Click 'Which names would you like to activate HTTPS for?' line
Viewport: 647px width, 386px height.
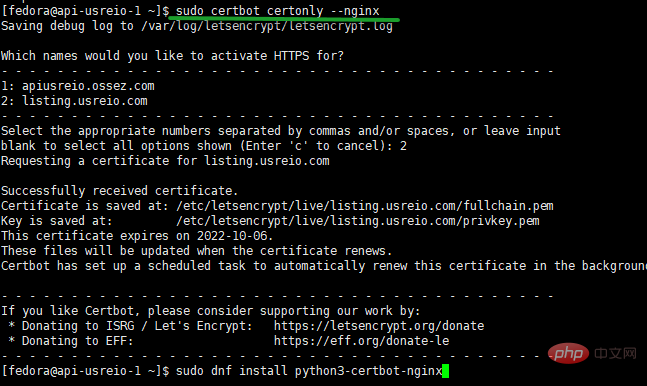[172, 56]
